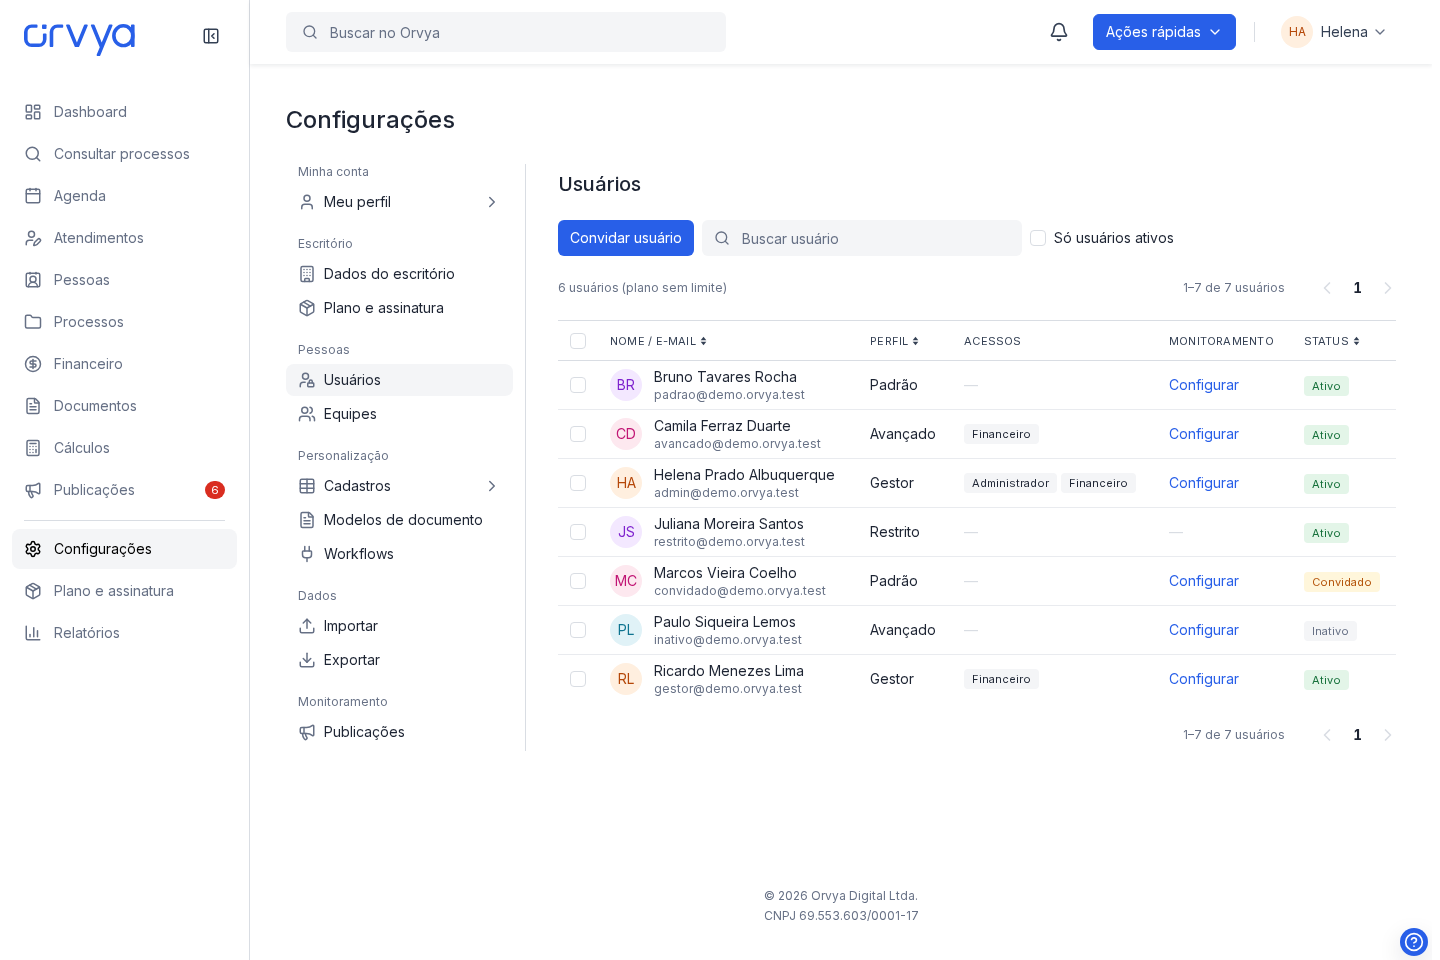Focus the Buscar usuário search box
Image resolution: width=1440 pixels, height=960 pixels.
[x=862, y=238]
